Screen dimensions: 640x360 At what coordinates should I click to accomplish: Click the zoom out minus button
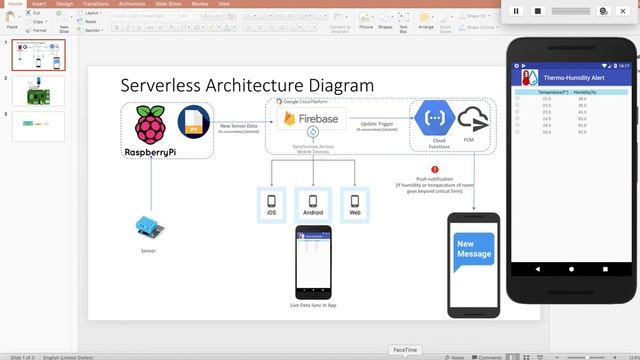pyautogui.click(x=557, y=357)
